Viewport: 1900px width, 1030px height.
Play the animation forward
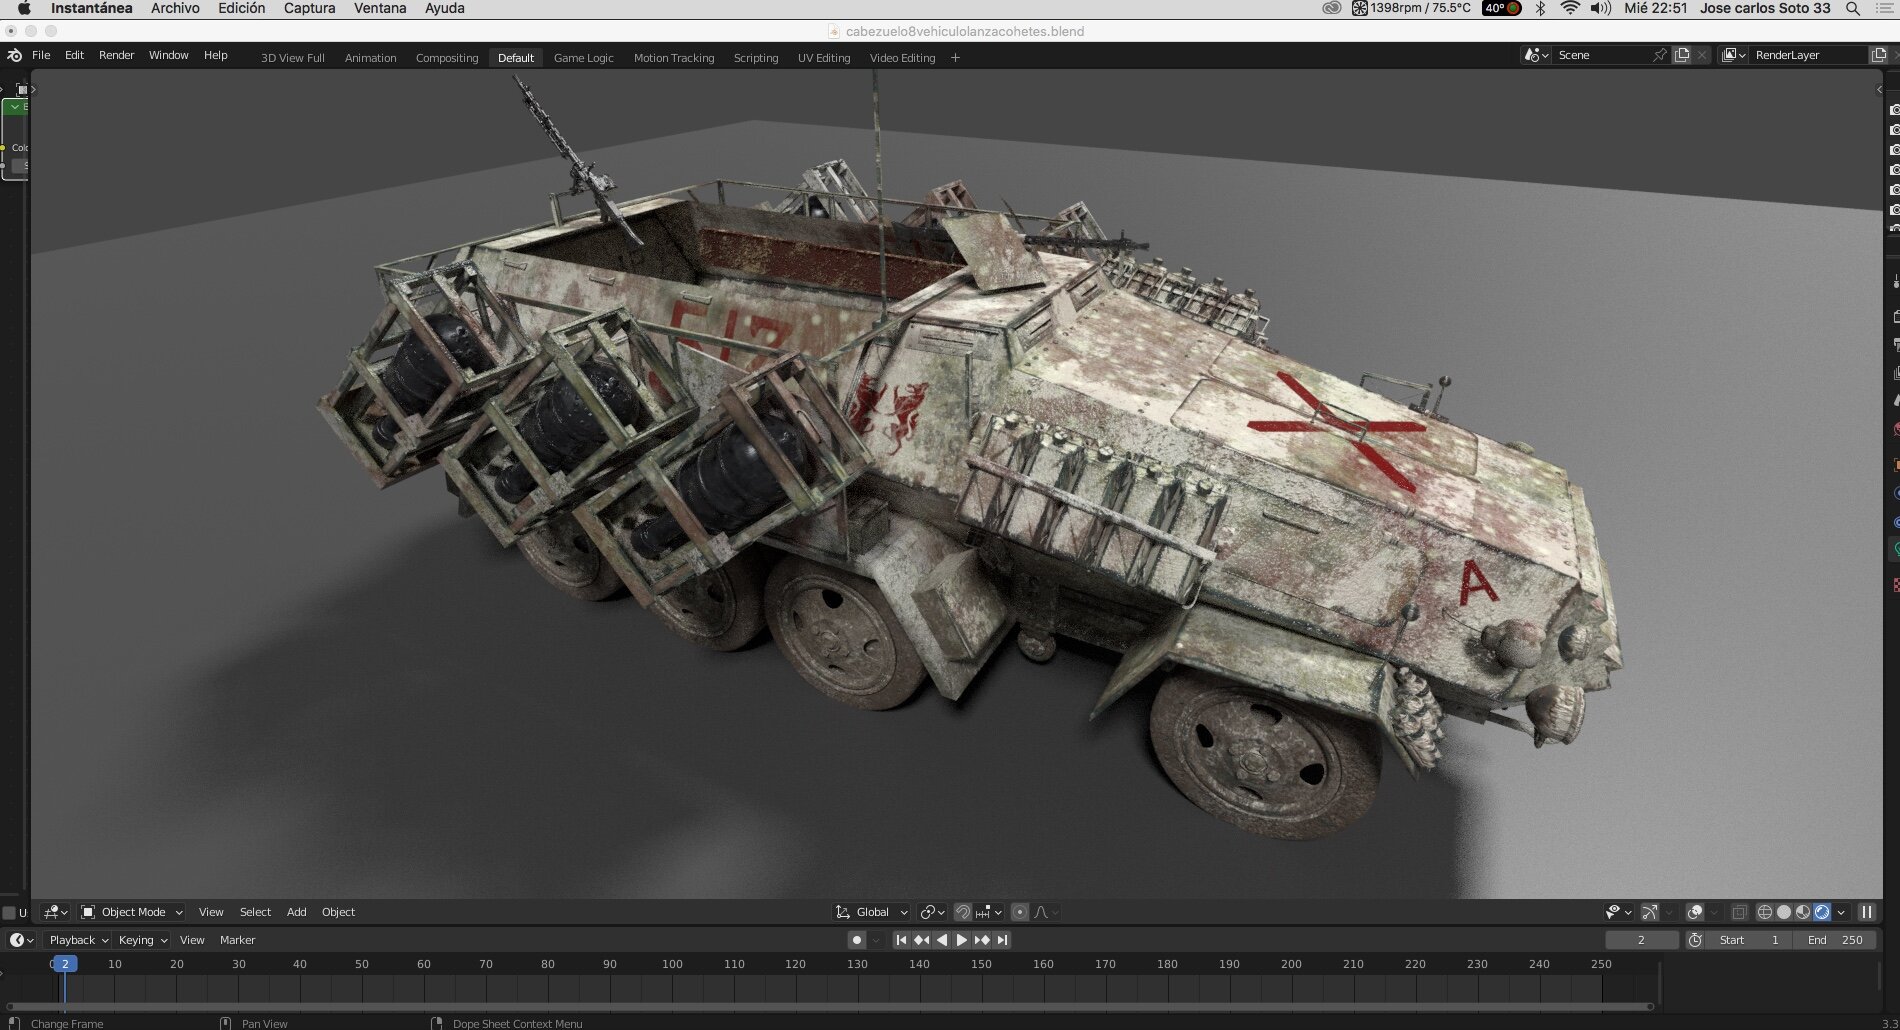pyautogui.click(x=961, y=940)
